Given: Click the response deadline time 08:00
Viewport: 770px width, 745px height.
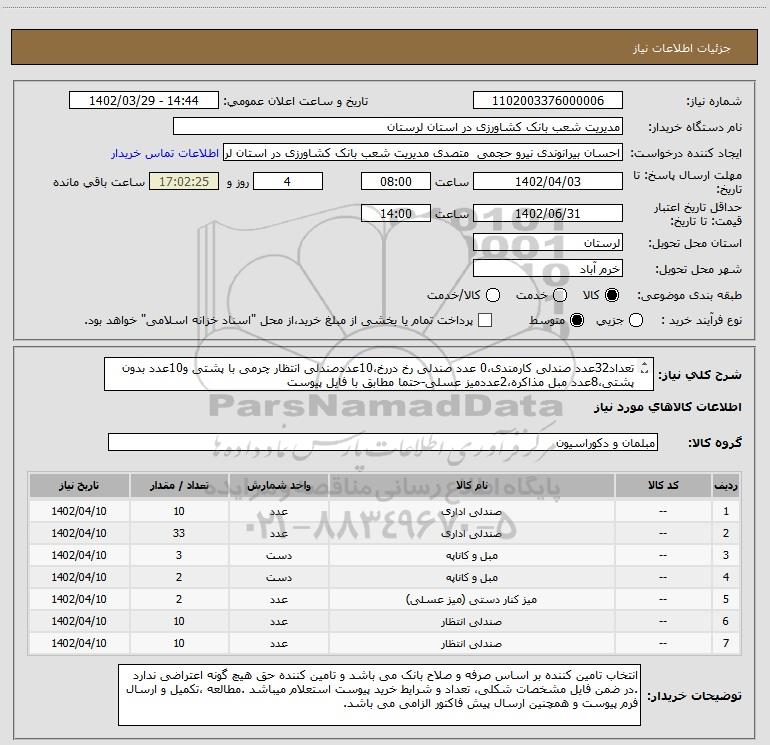Looking at the screenshot, I should 396,181.
